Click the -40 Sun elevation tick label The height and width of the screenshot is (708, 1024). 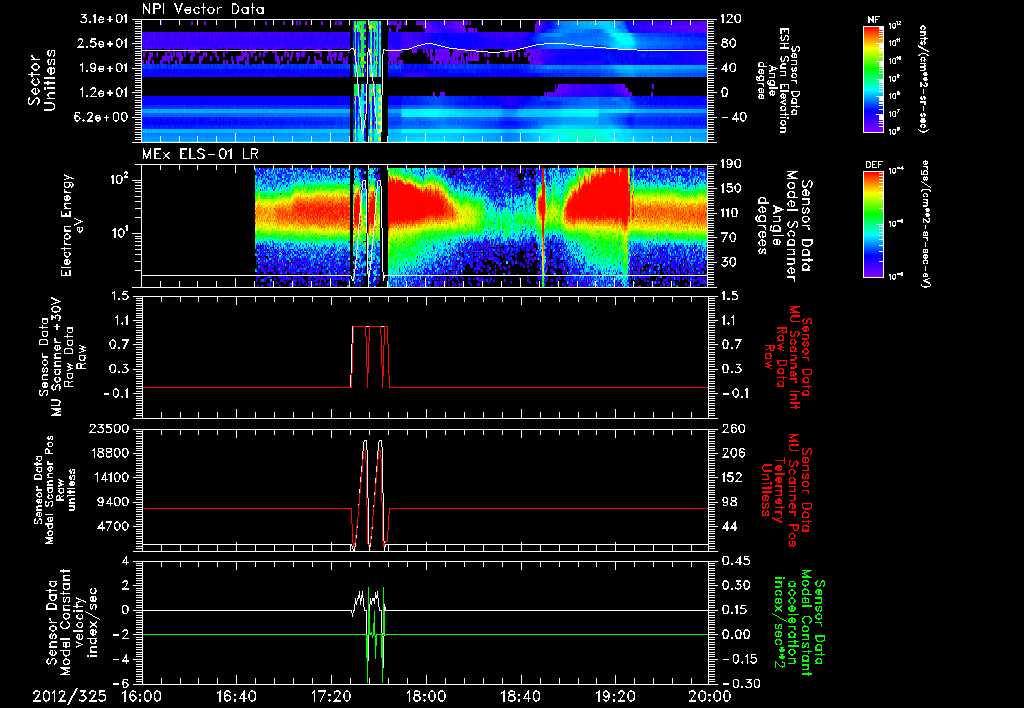[733, 117]
